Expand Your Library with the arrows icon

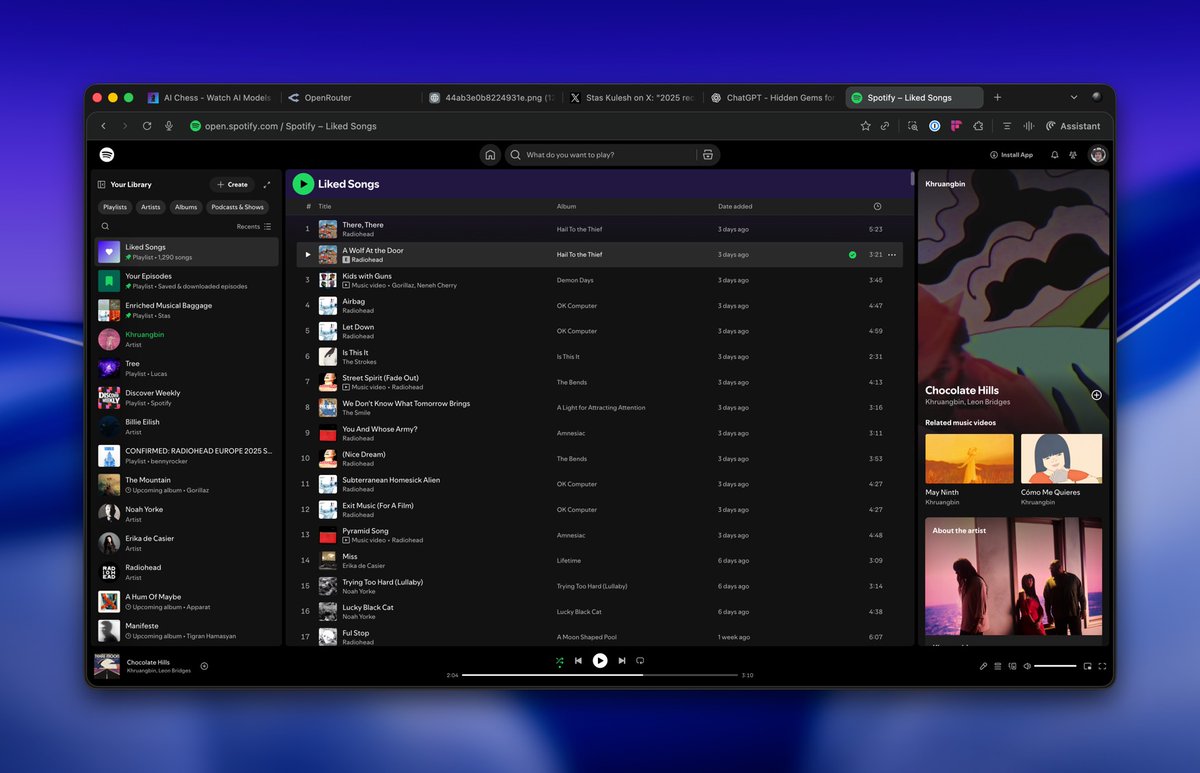coord(267,185)
